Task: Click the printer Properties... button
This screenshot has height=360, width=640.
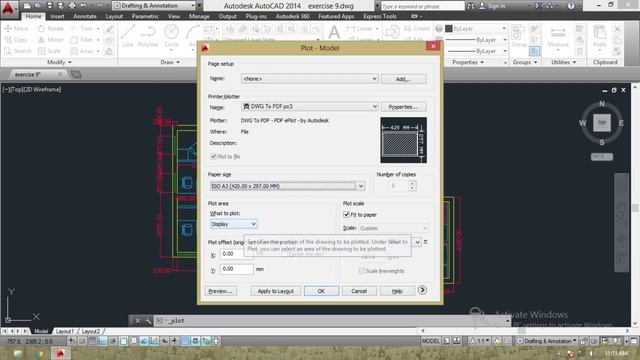Action: (404, 107)
